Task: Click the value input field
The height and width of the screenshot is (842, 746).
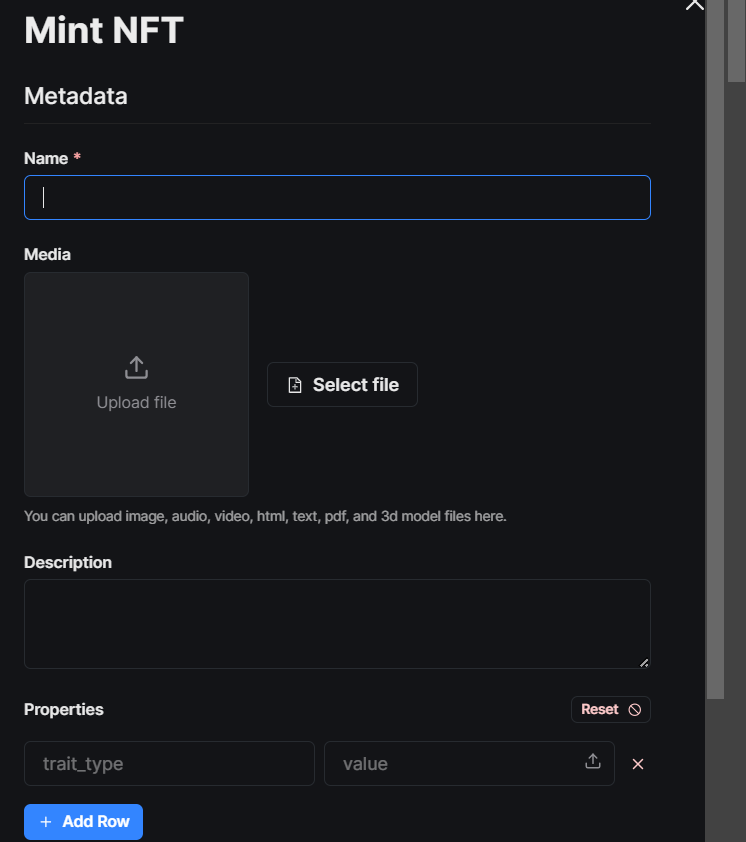Action: click(x=455, y=764)
